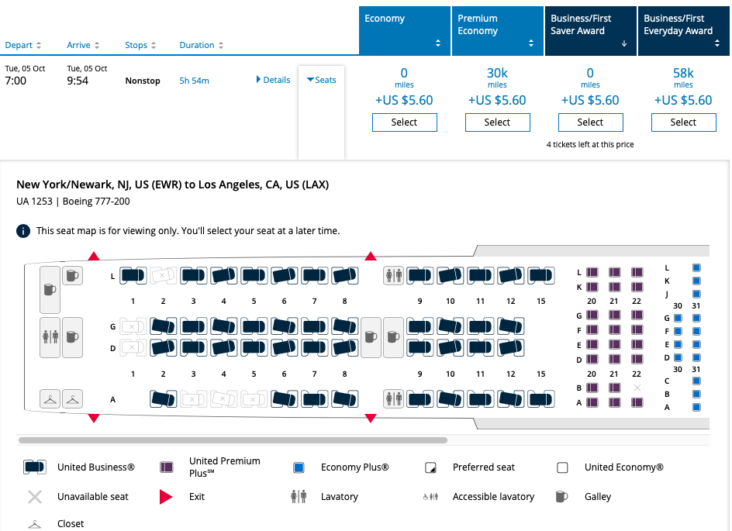Click the Galley legend cup icon

[562, 496]
